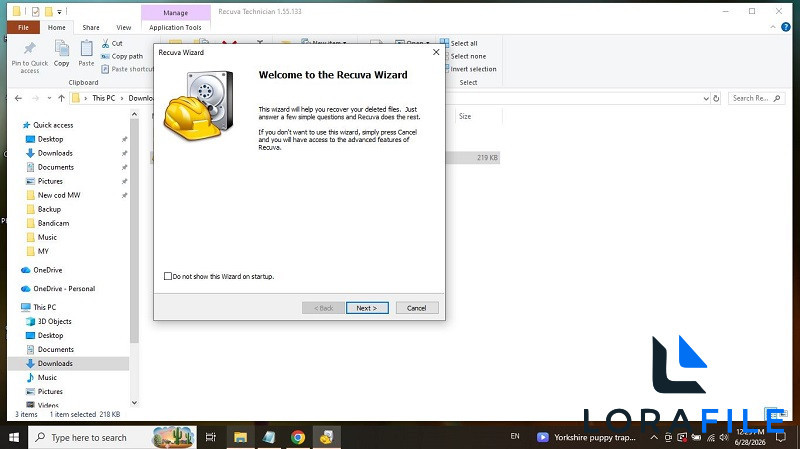Click navigation pane scroll down arrow
Image resolution: width=800 pixels, height=449 pixels.
pyautogui.click(x=134, y=403)
